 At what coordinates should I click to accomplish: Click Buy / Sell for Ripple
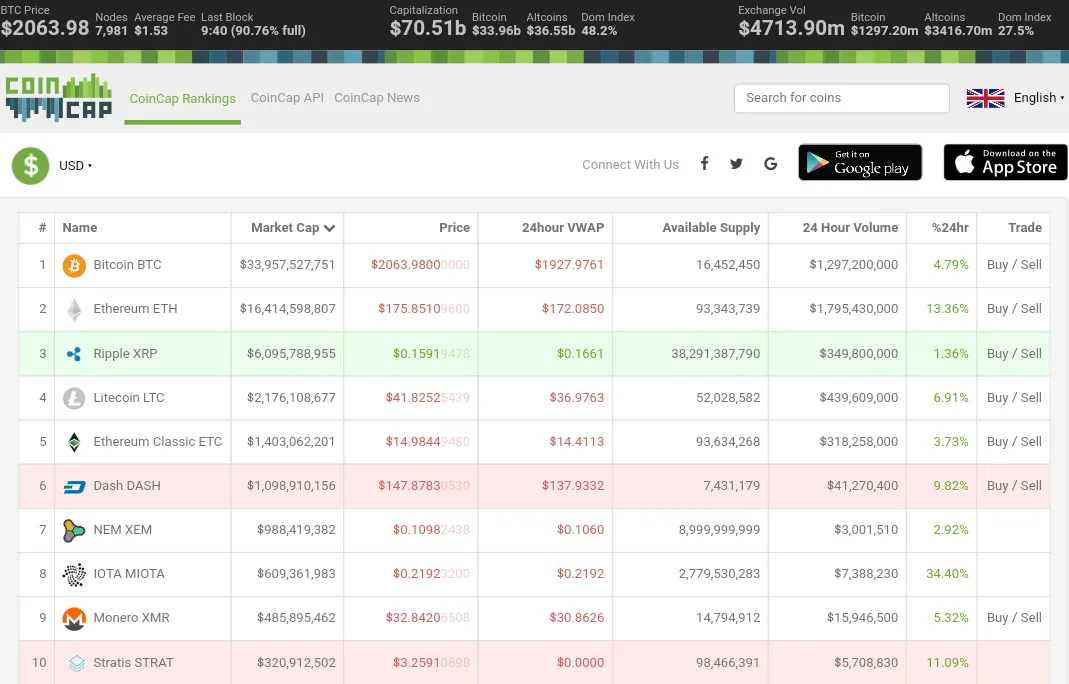[1014, 353]
